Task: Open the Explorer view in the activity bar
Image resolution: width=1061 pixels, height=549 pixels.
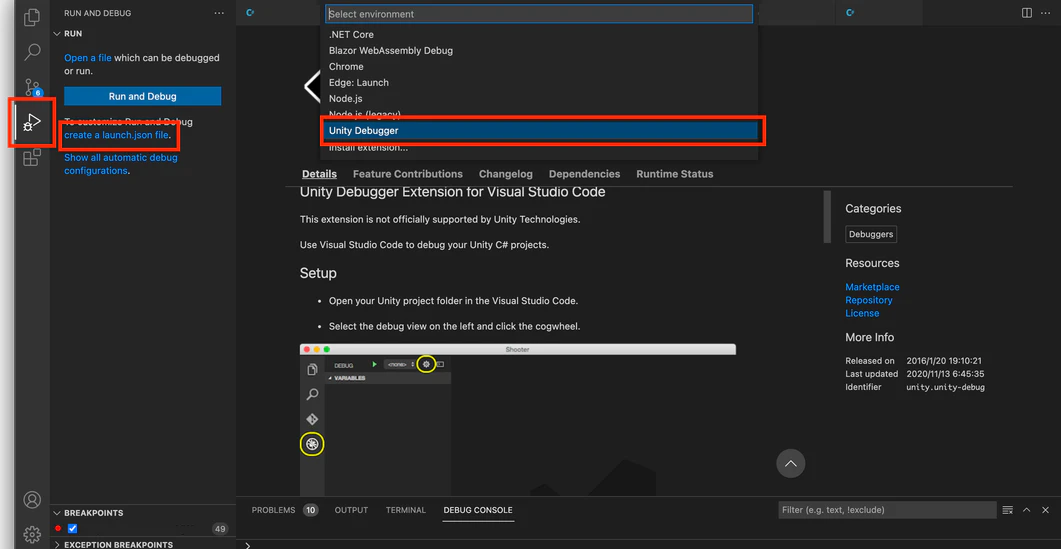Action: pos(32,18)
